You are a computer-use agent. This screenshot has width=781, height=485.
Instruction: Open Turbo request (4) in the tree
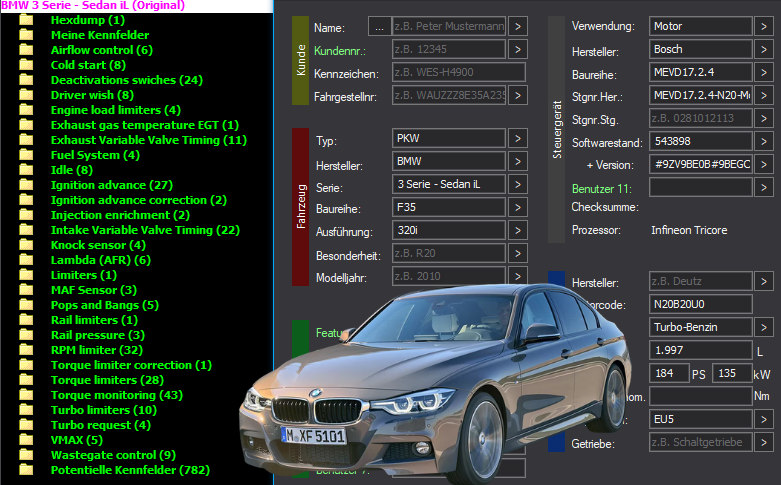(101, 425)
